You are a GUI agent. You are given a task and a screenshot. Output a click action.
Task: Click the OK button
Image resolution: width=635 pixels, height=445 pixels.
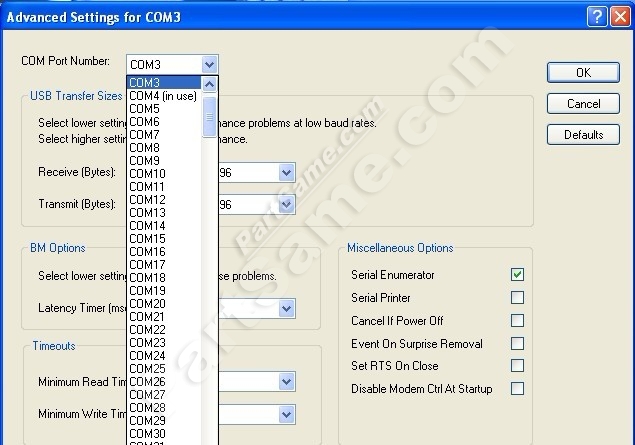583,72
